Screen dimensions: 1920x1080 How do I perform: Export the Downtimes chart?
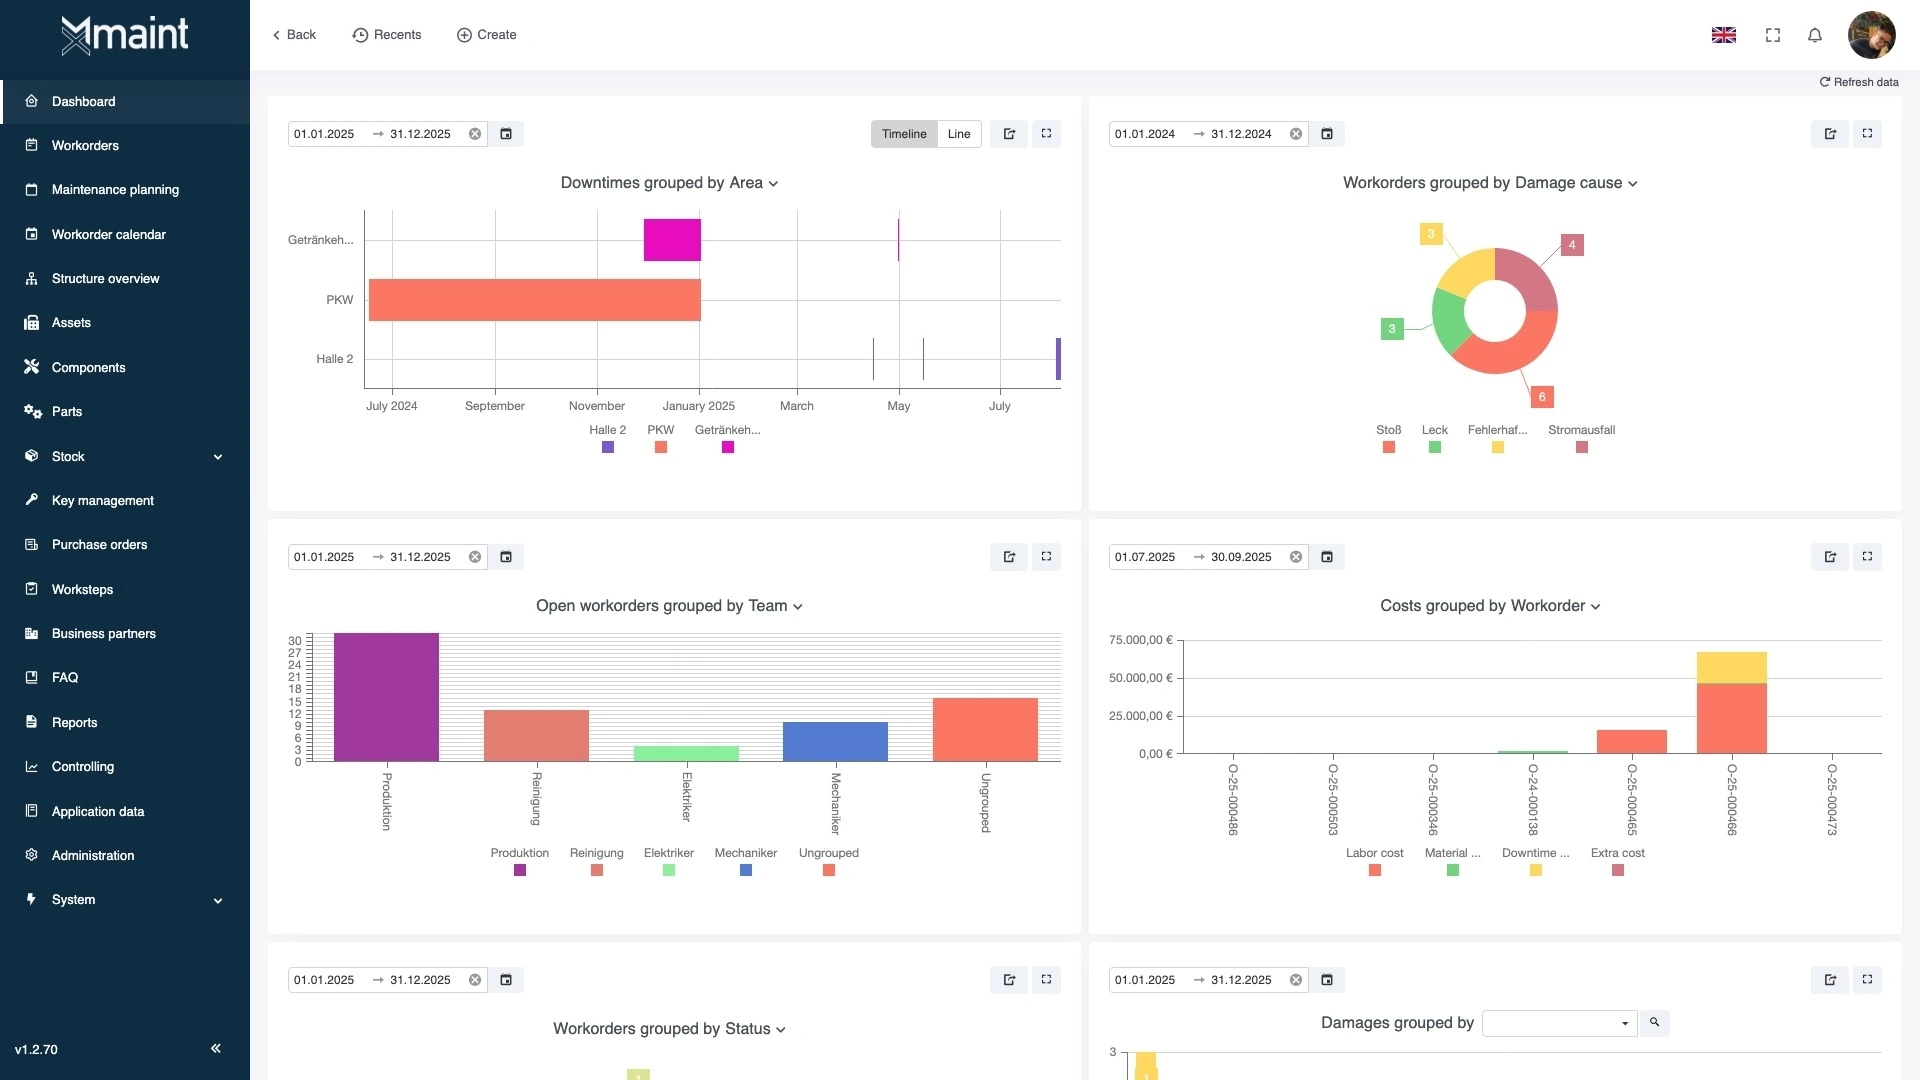click(1009, 134)
